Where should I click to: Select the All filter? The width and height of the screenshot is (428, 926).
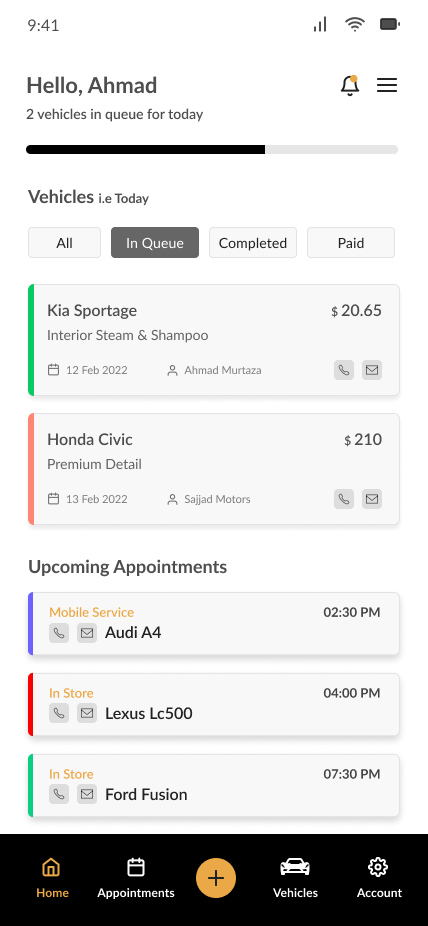point(64,243)
